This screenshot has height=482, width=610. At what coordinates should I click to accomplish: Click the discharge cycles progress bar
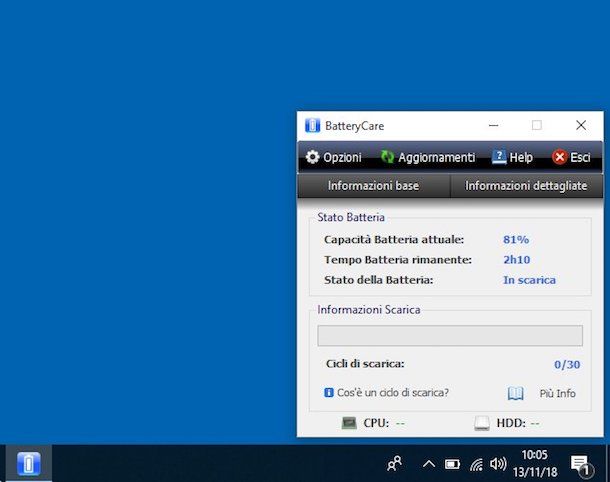tap(450, 336)
